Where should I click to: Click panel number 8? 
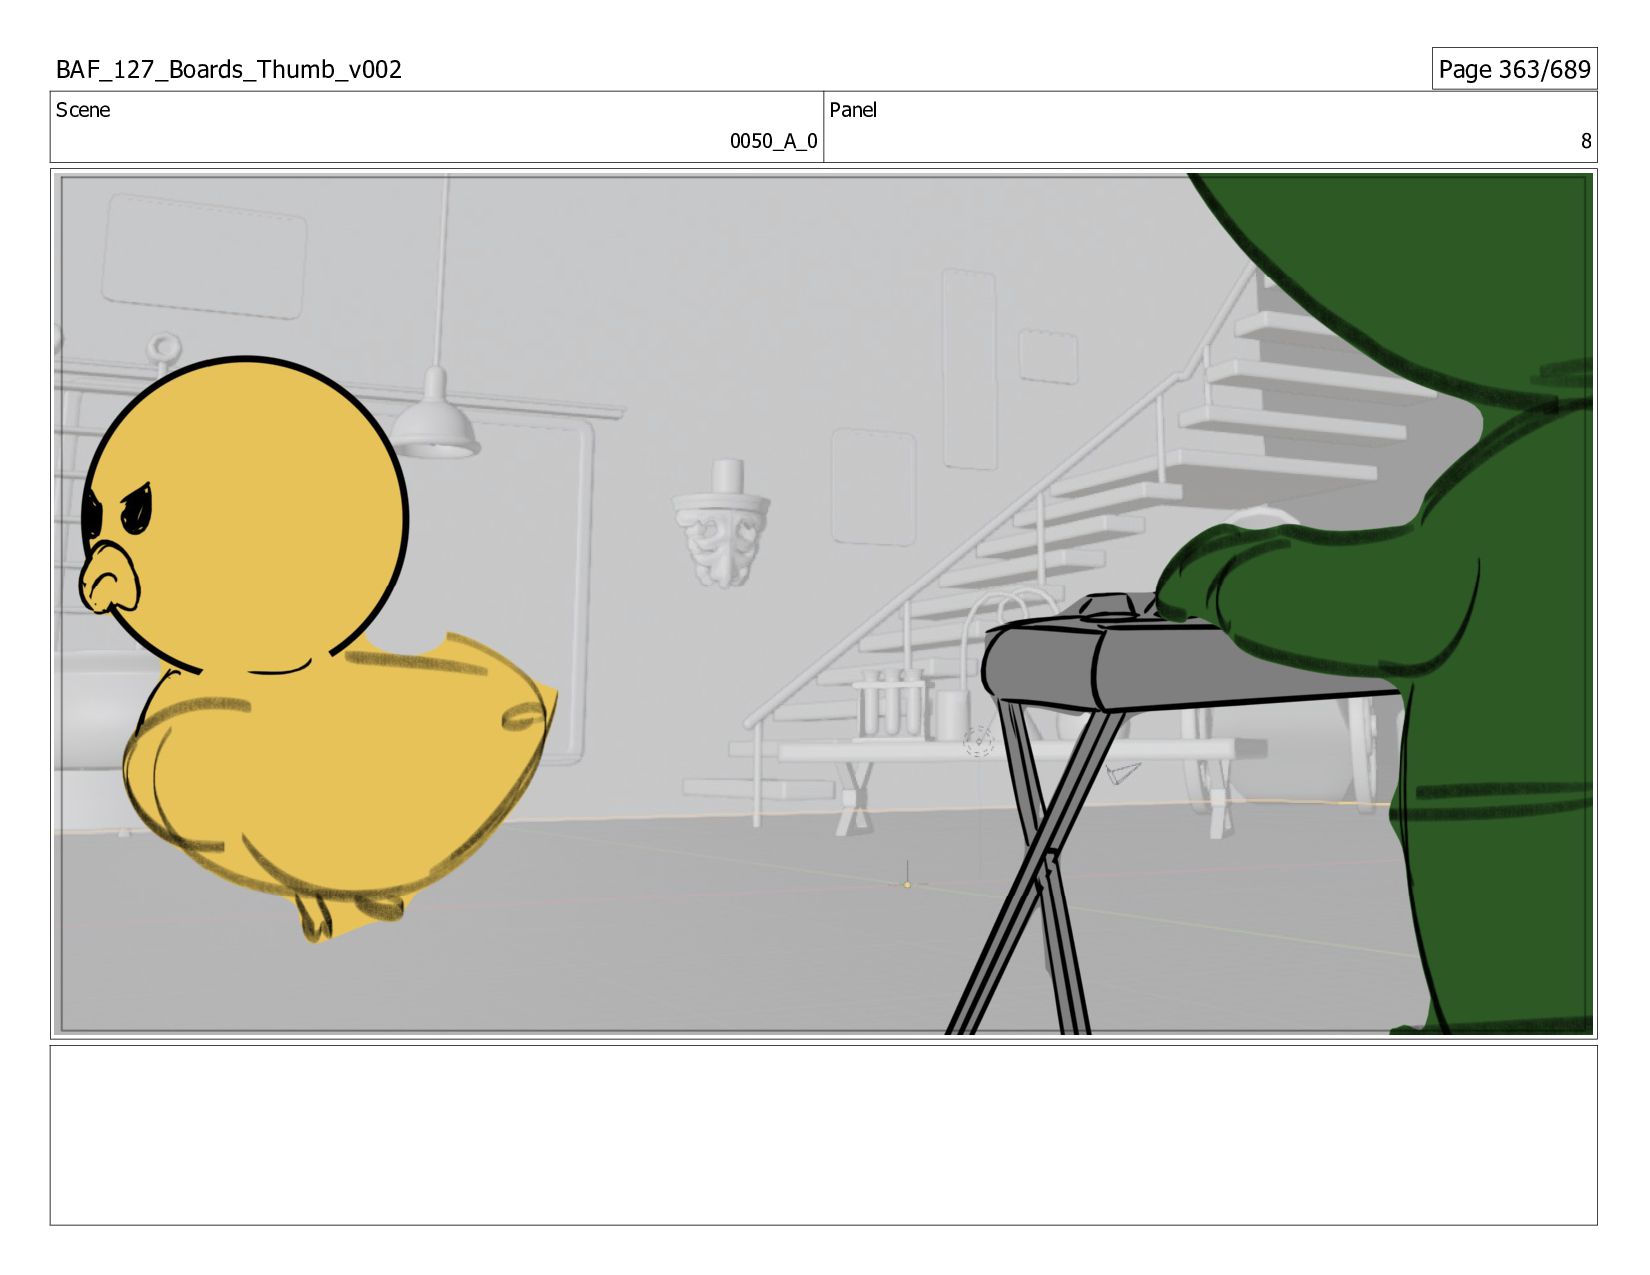coord(1585,141)
